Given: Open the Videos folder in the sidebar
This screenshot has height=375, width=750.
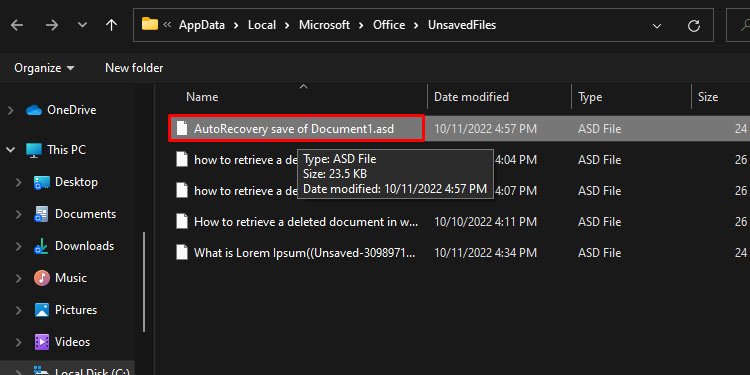Looking at the screenshot, I should coord(72,342).
